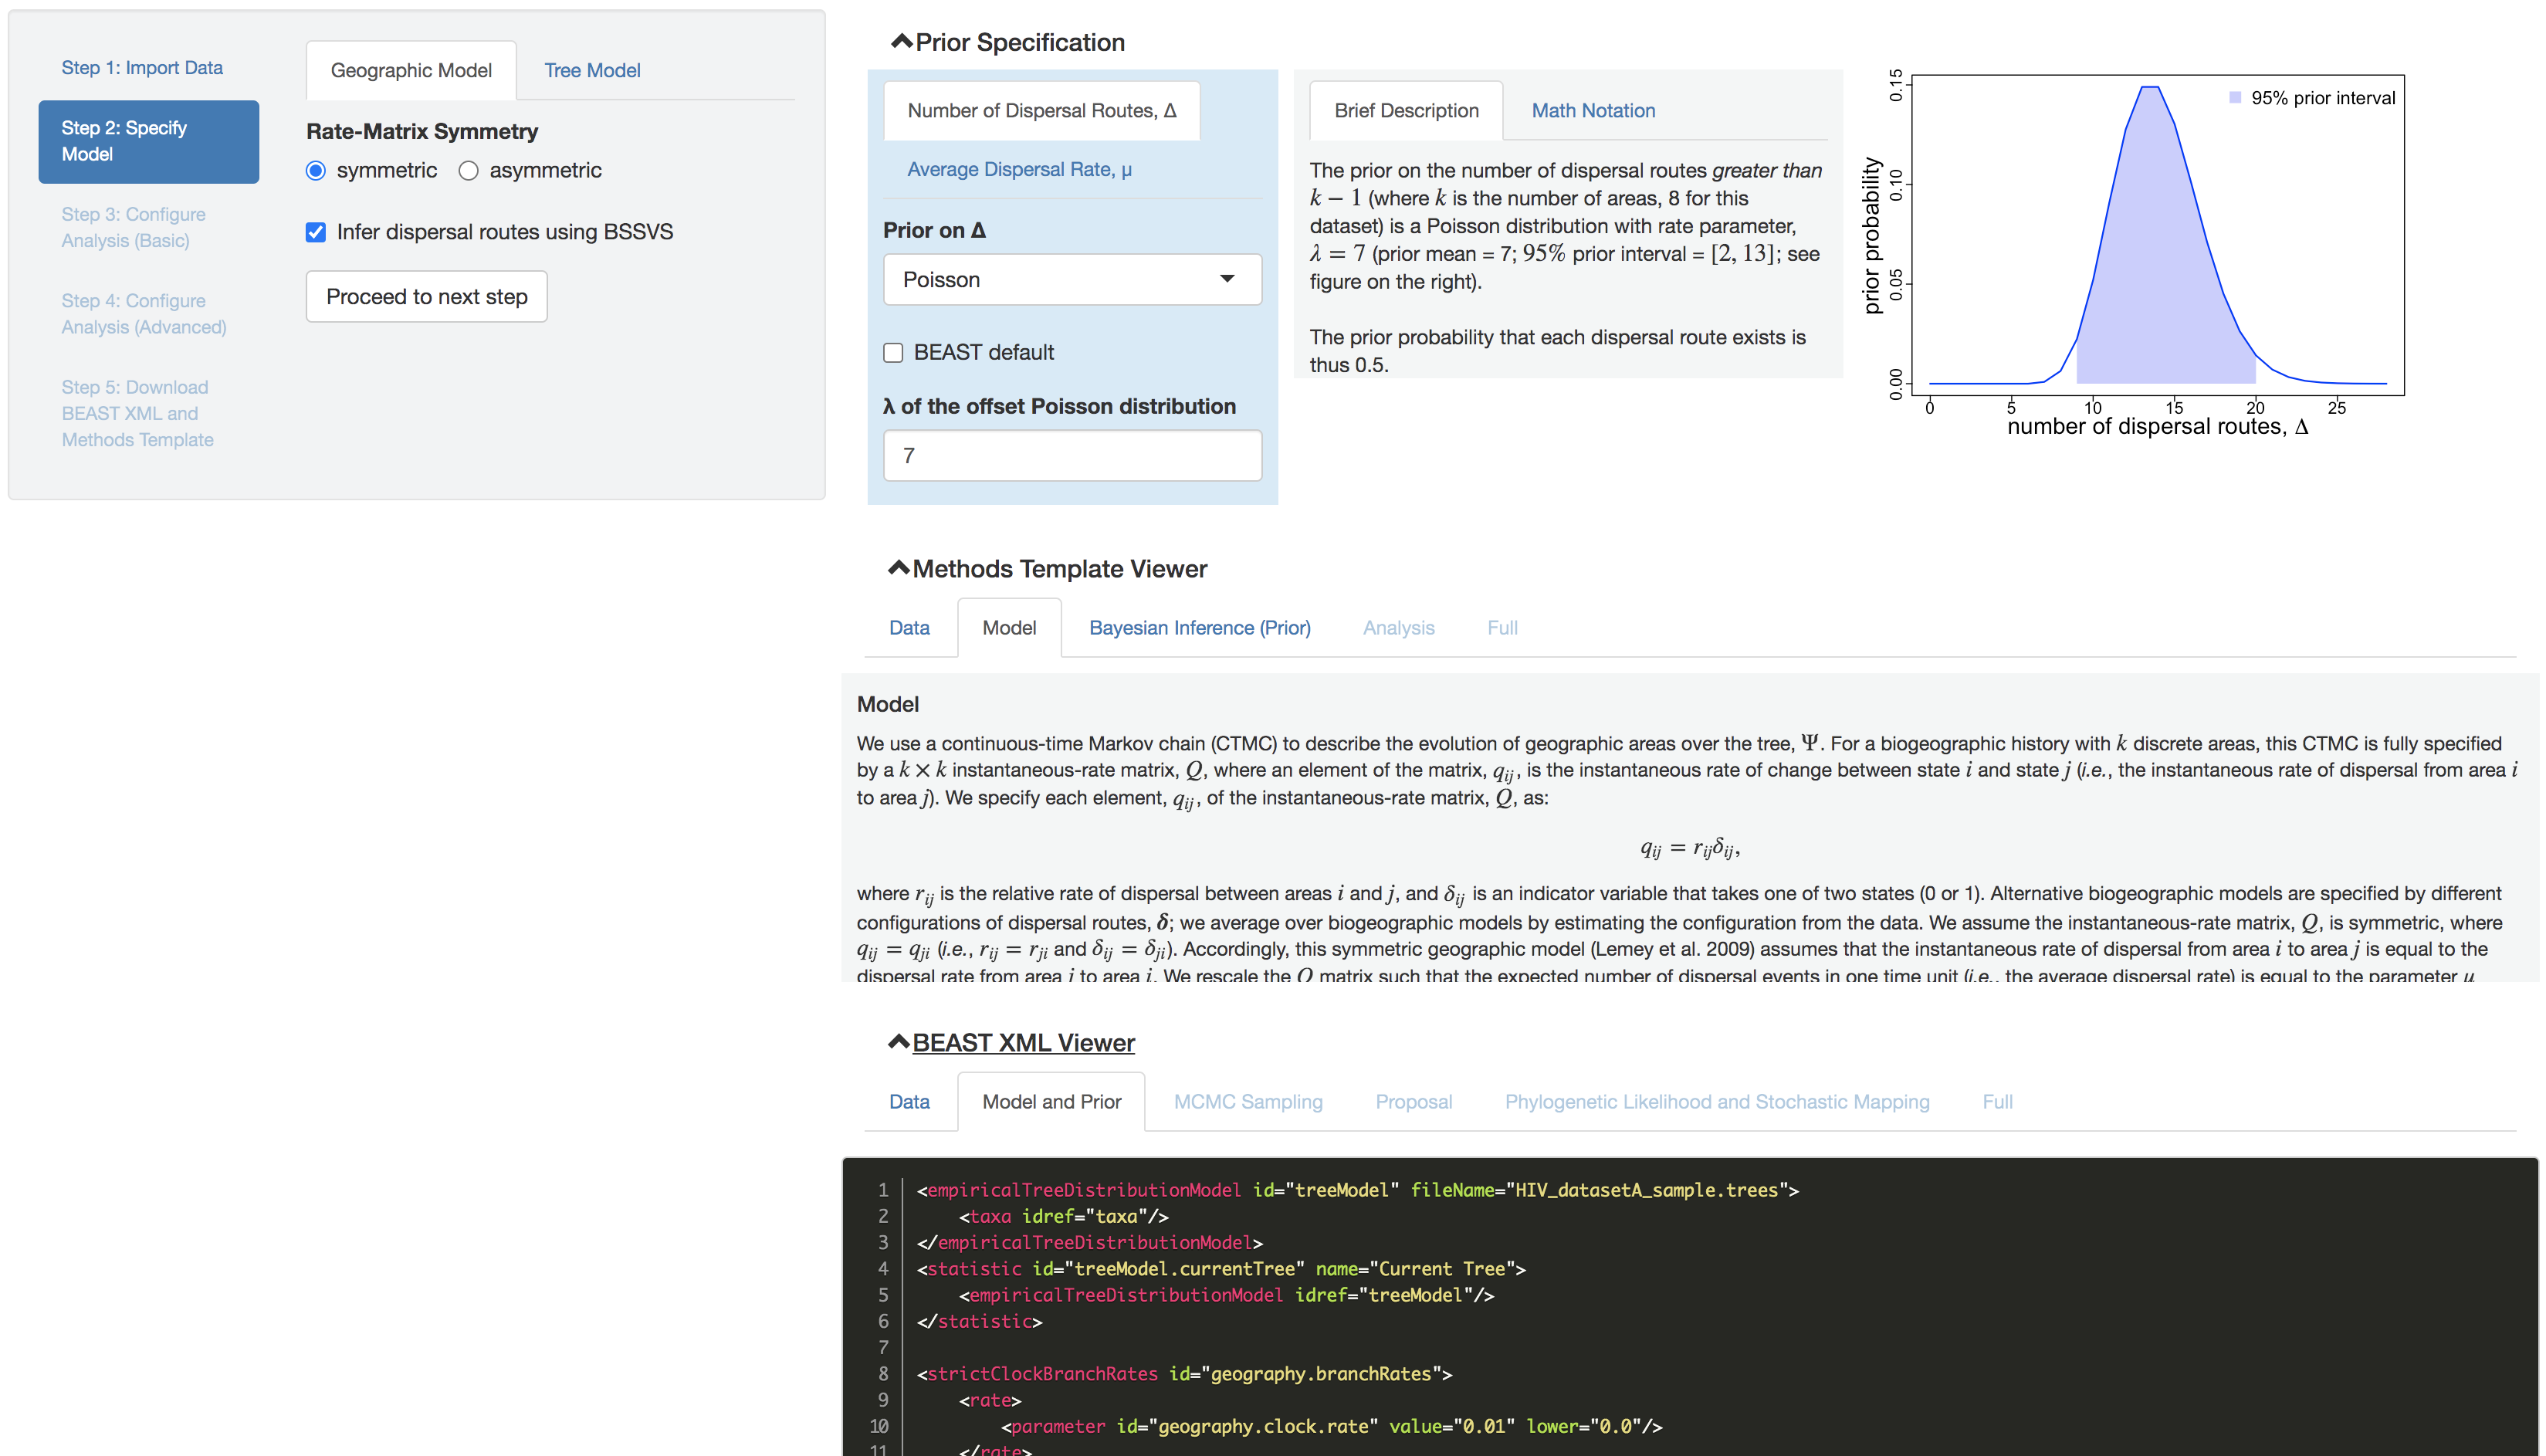This screenshot has width=2546, height=1456.
Task: Open Data tab in BEAST XML Viewer
Action: 909,1101
